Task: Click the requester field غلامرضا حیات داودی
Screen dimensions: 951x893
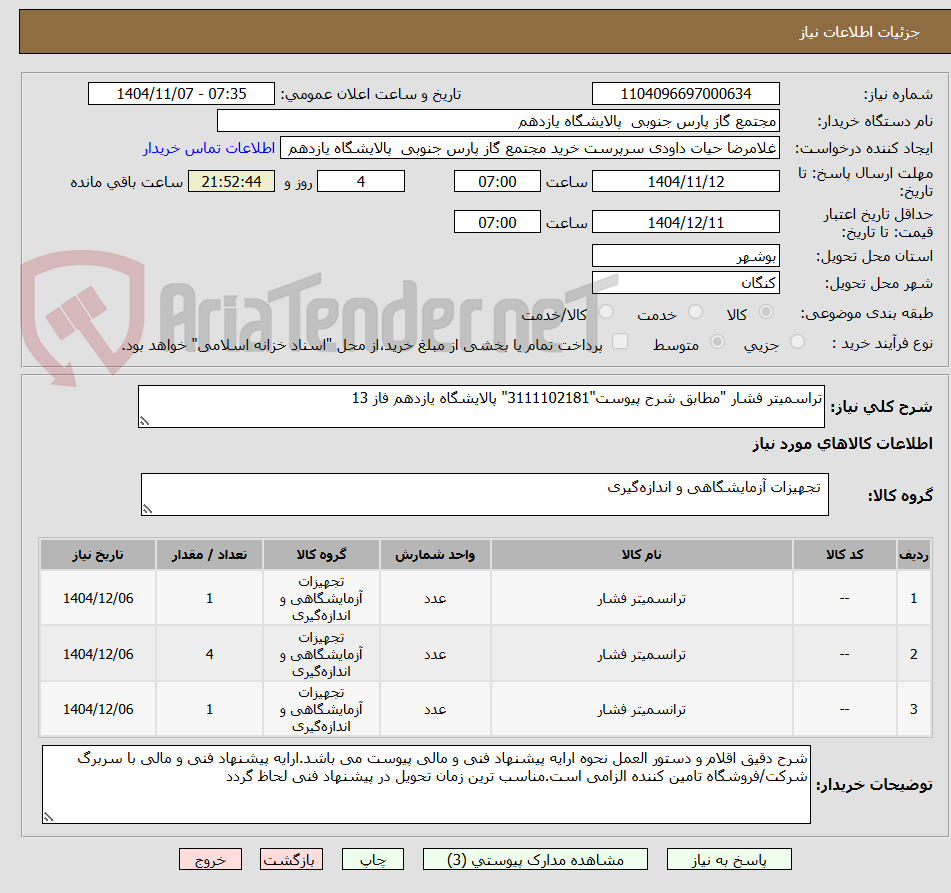Action: tap(529, 148)
